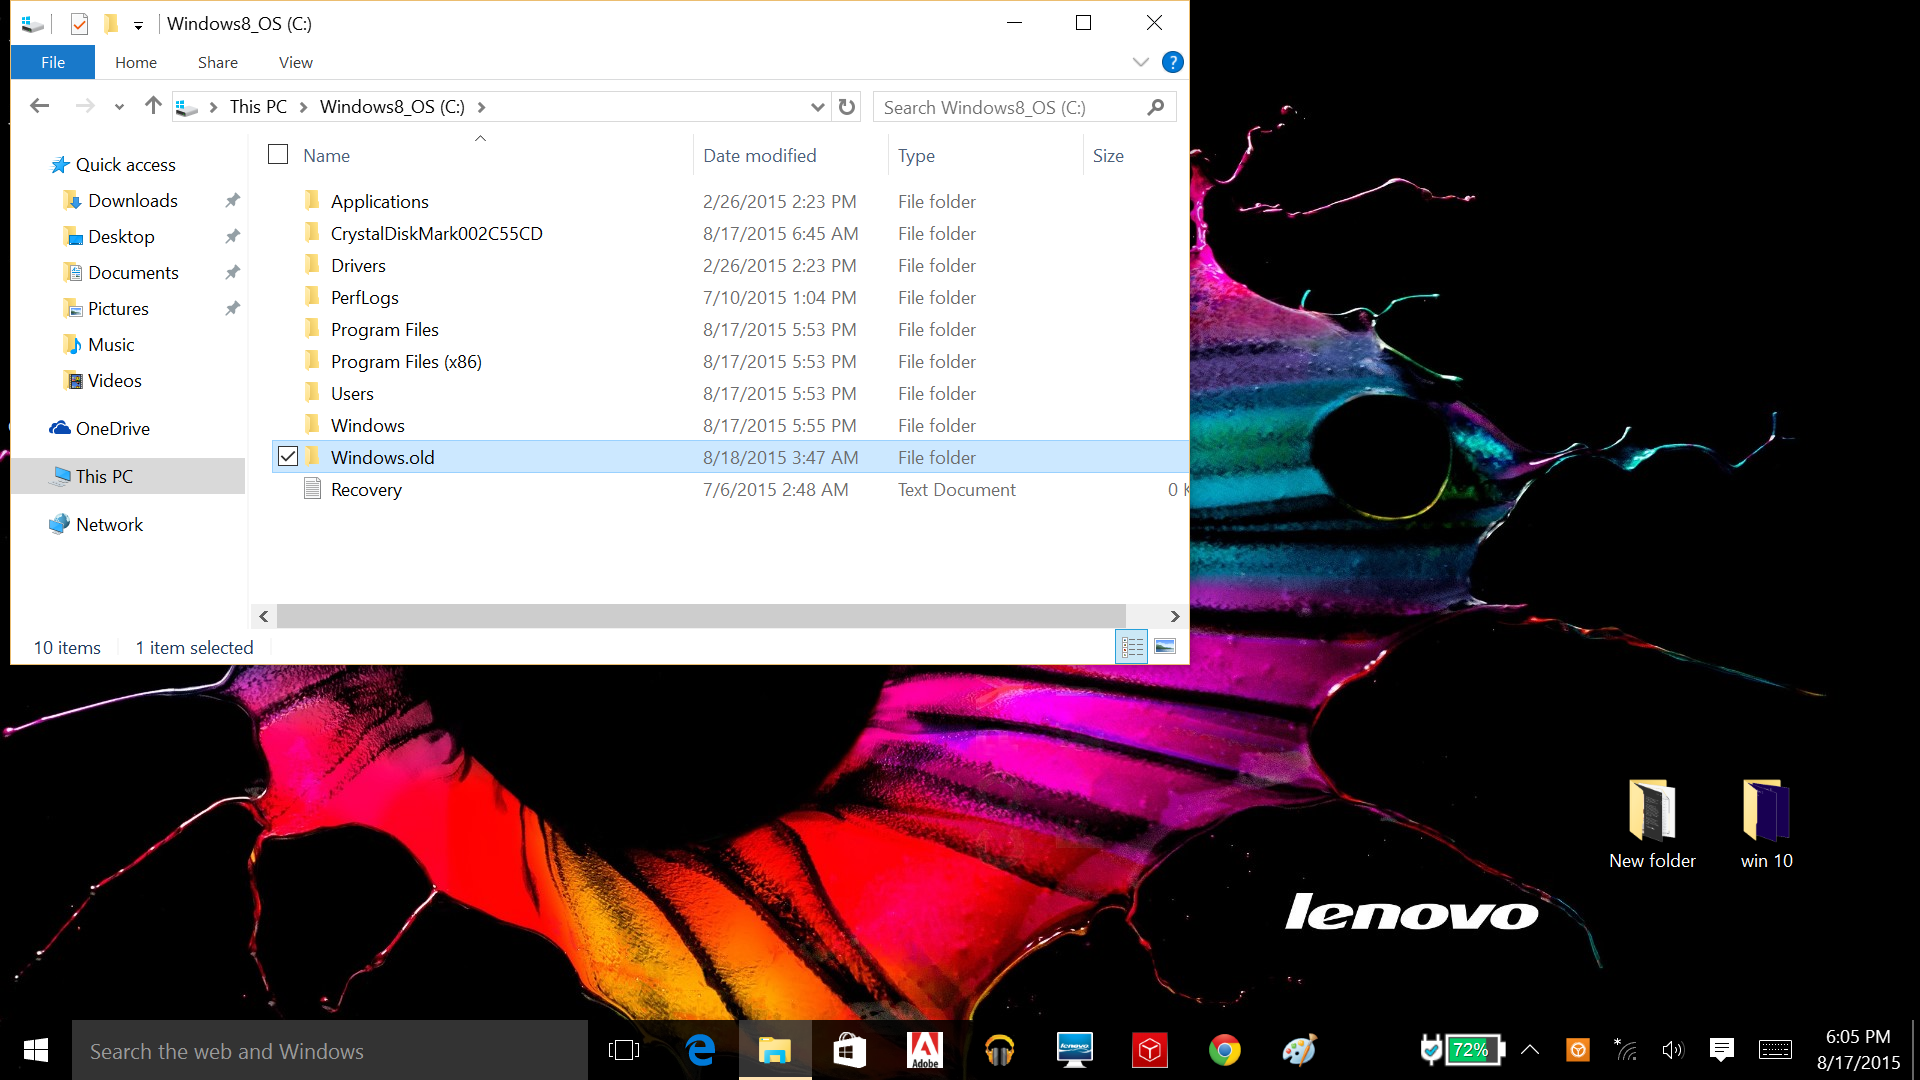Click the horizontal scrollbar right arrow
1920x1080 pixels.
[1175, 616]
